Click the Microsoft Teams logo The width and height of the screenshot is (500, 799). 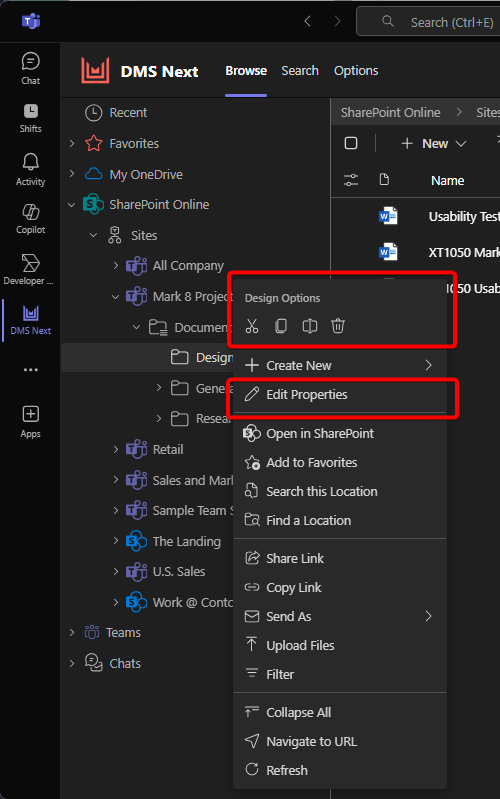31,21
